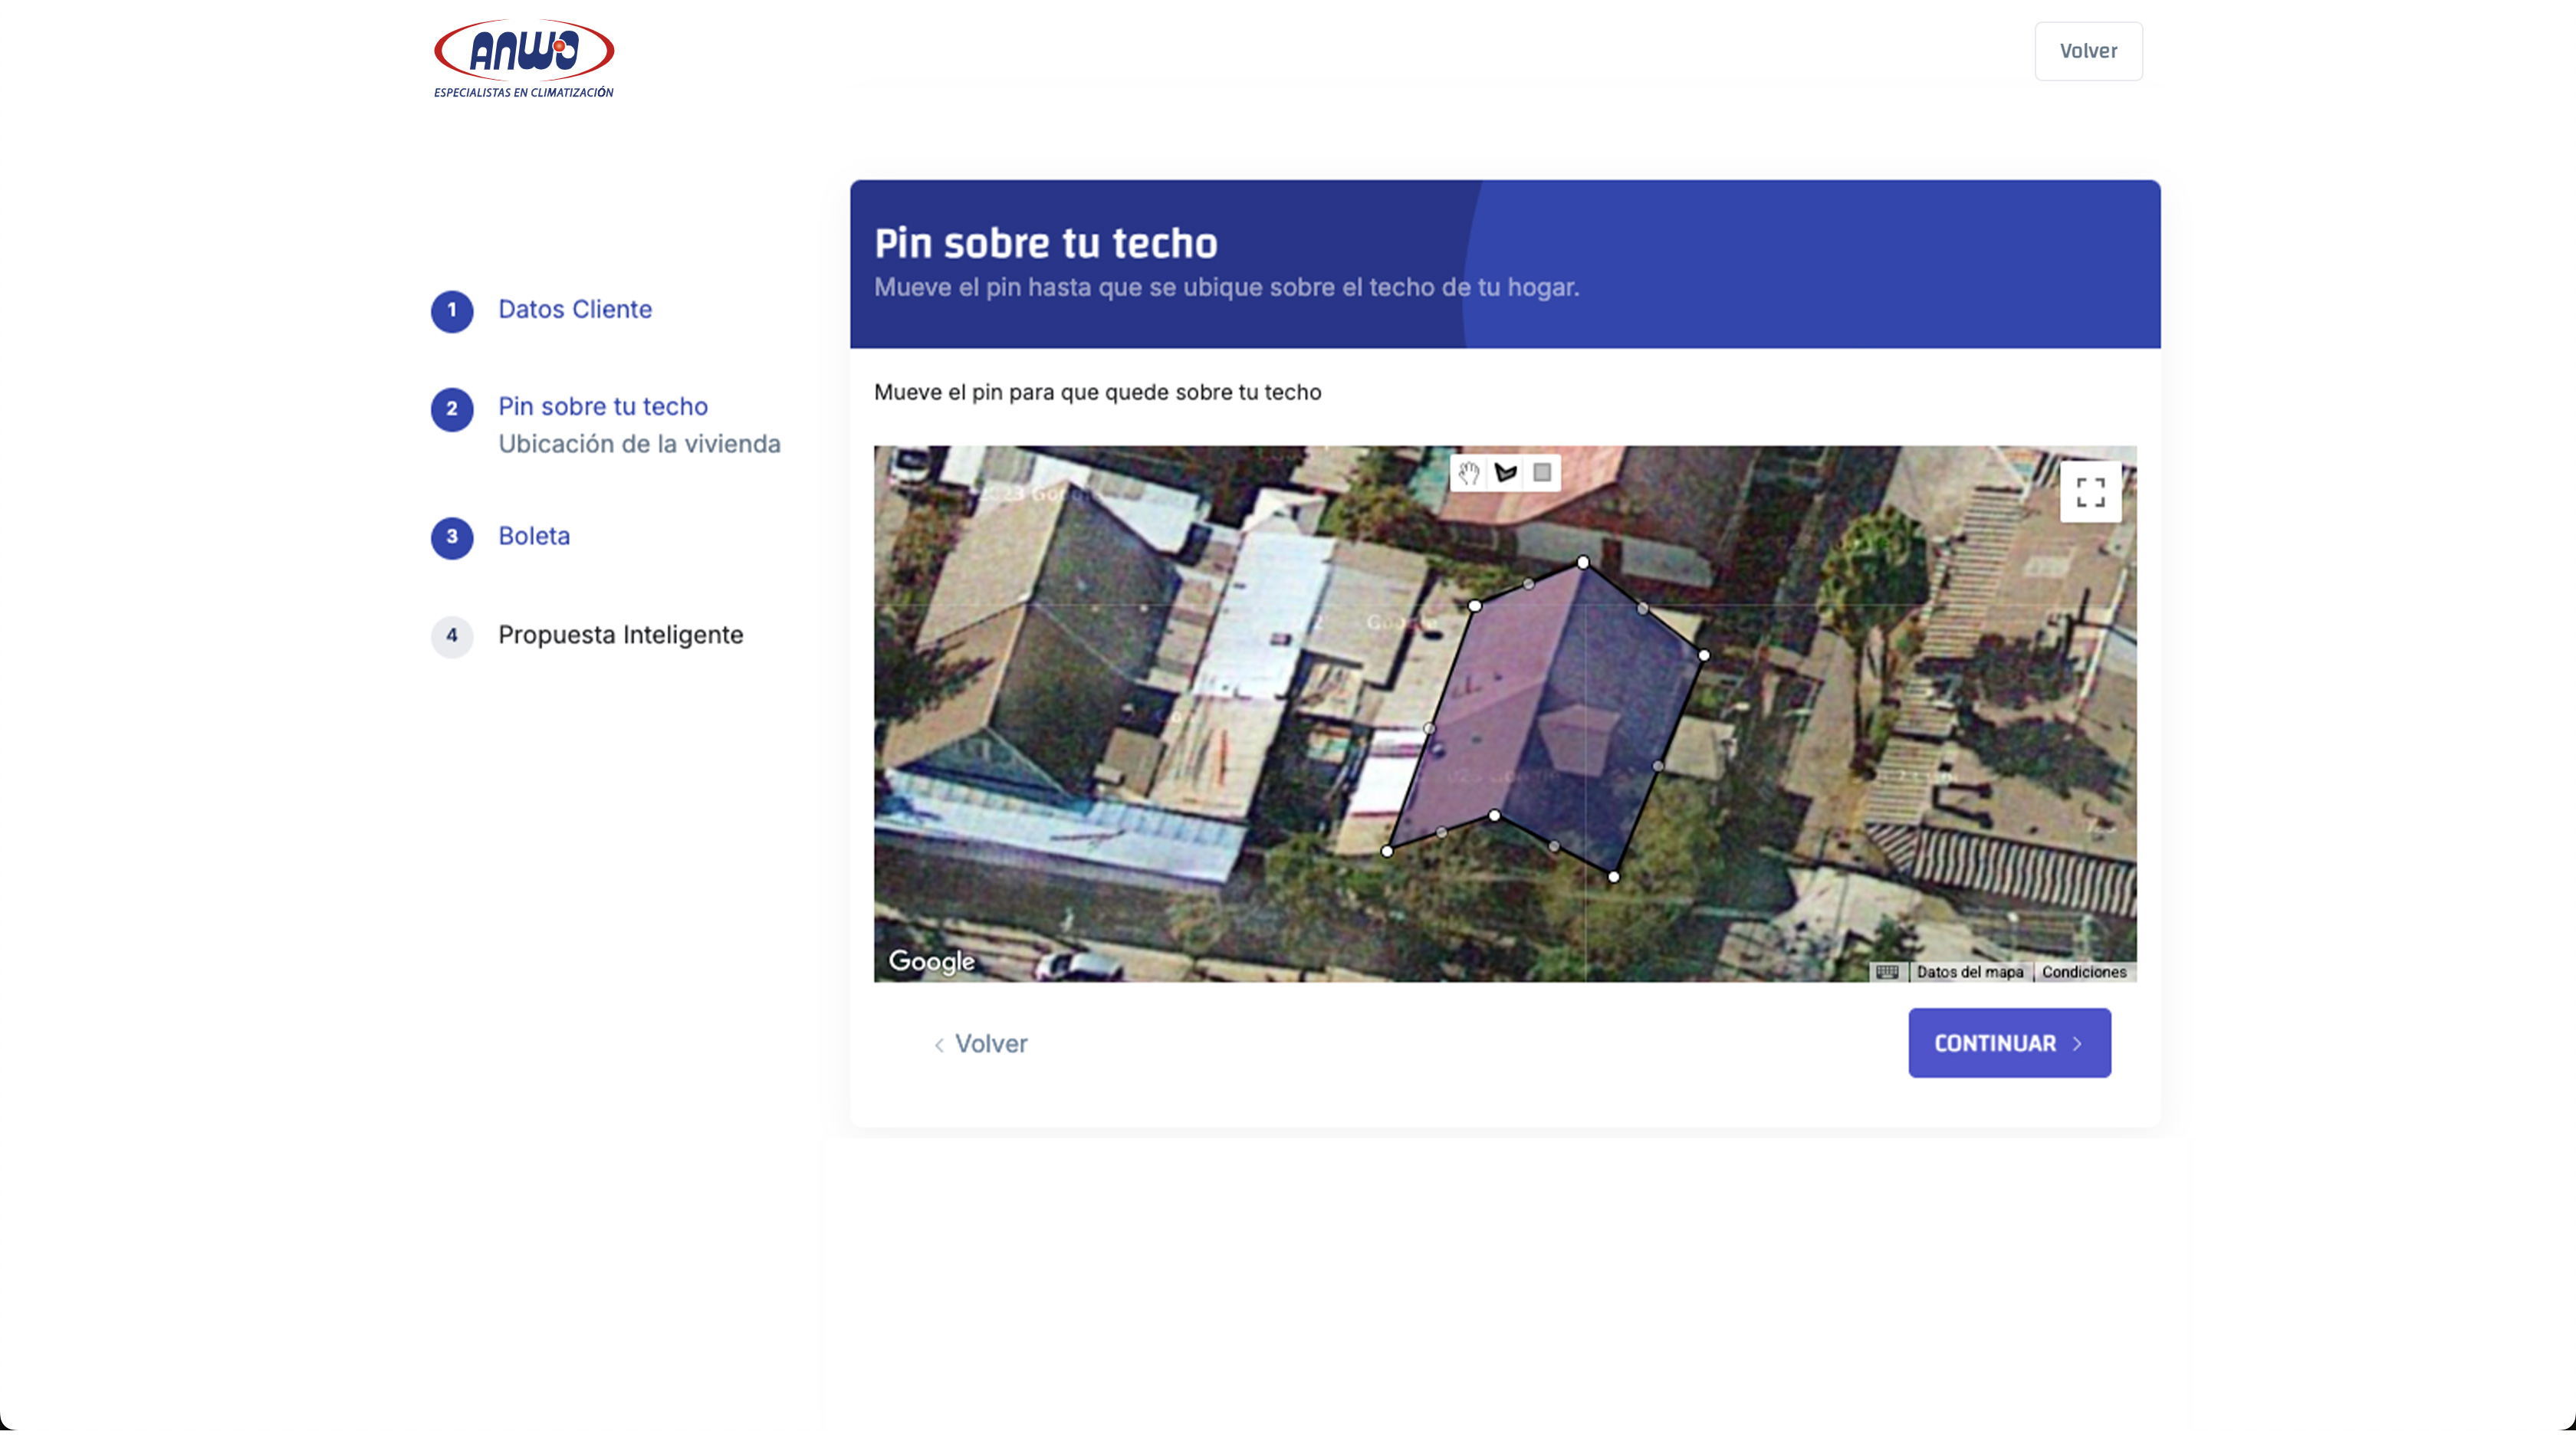Open Datos del mapa link
This screenshot has height=1438, width=2576.
(1969, 972)
